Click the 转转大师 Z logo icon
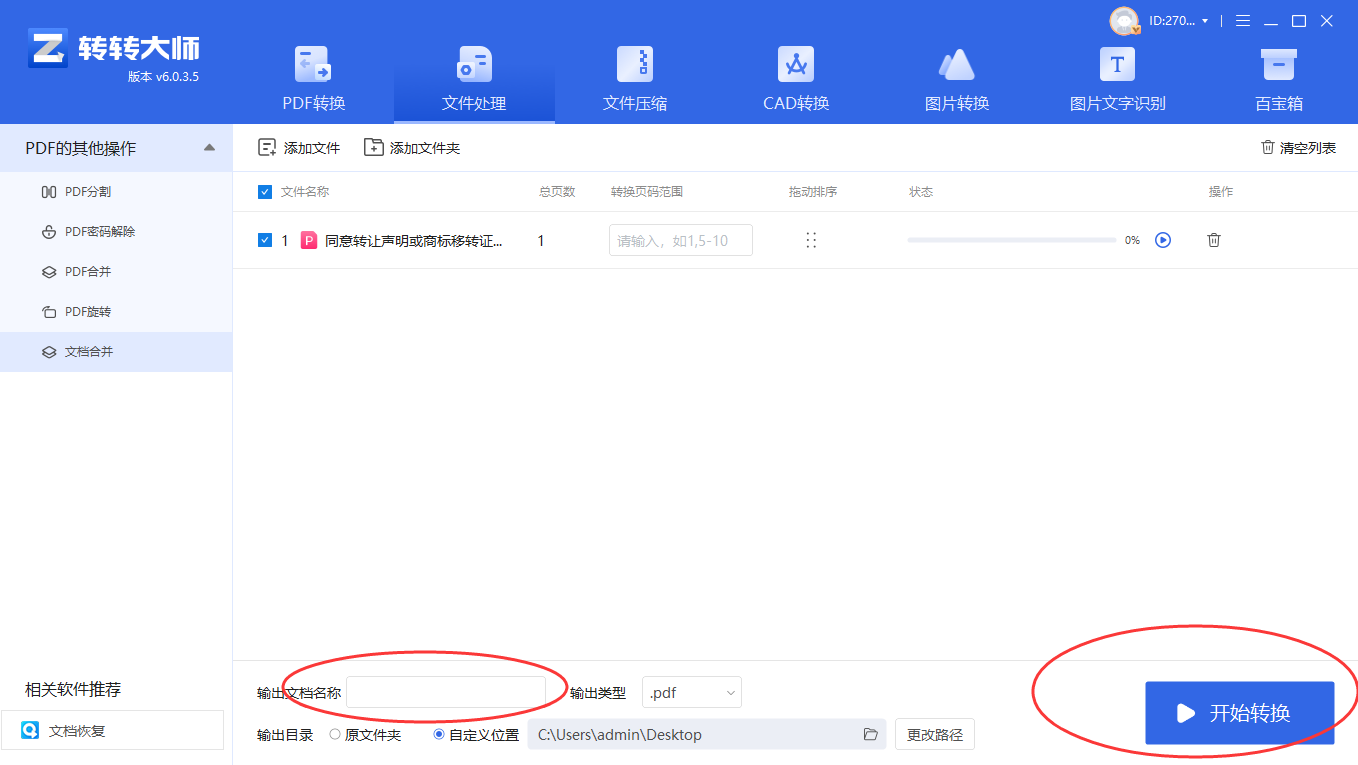This screenshot has width=1358, height=765. (x=47, y=48)
